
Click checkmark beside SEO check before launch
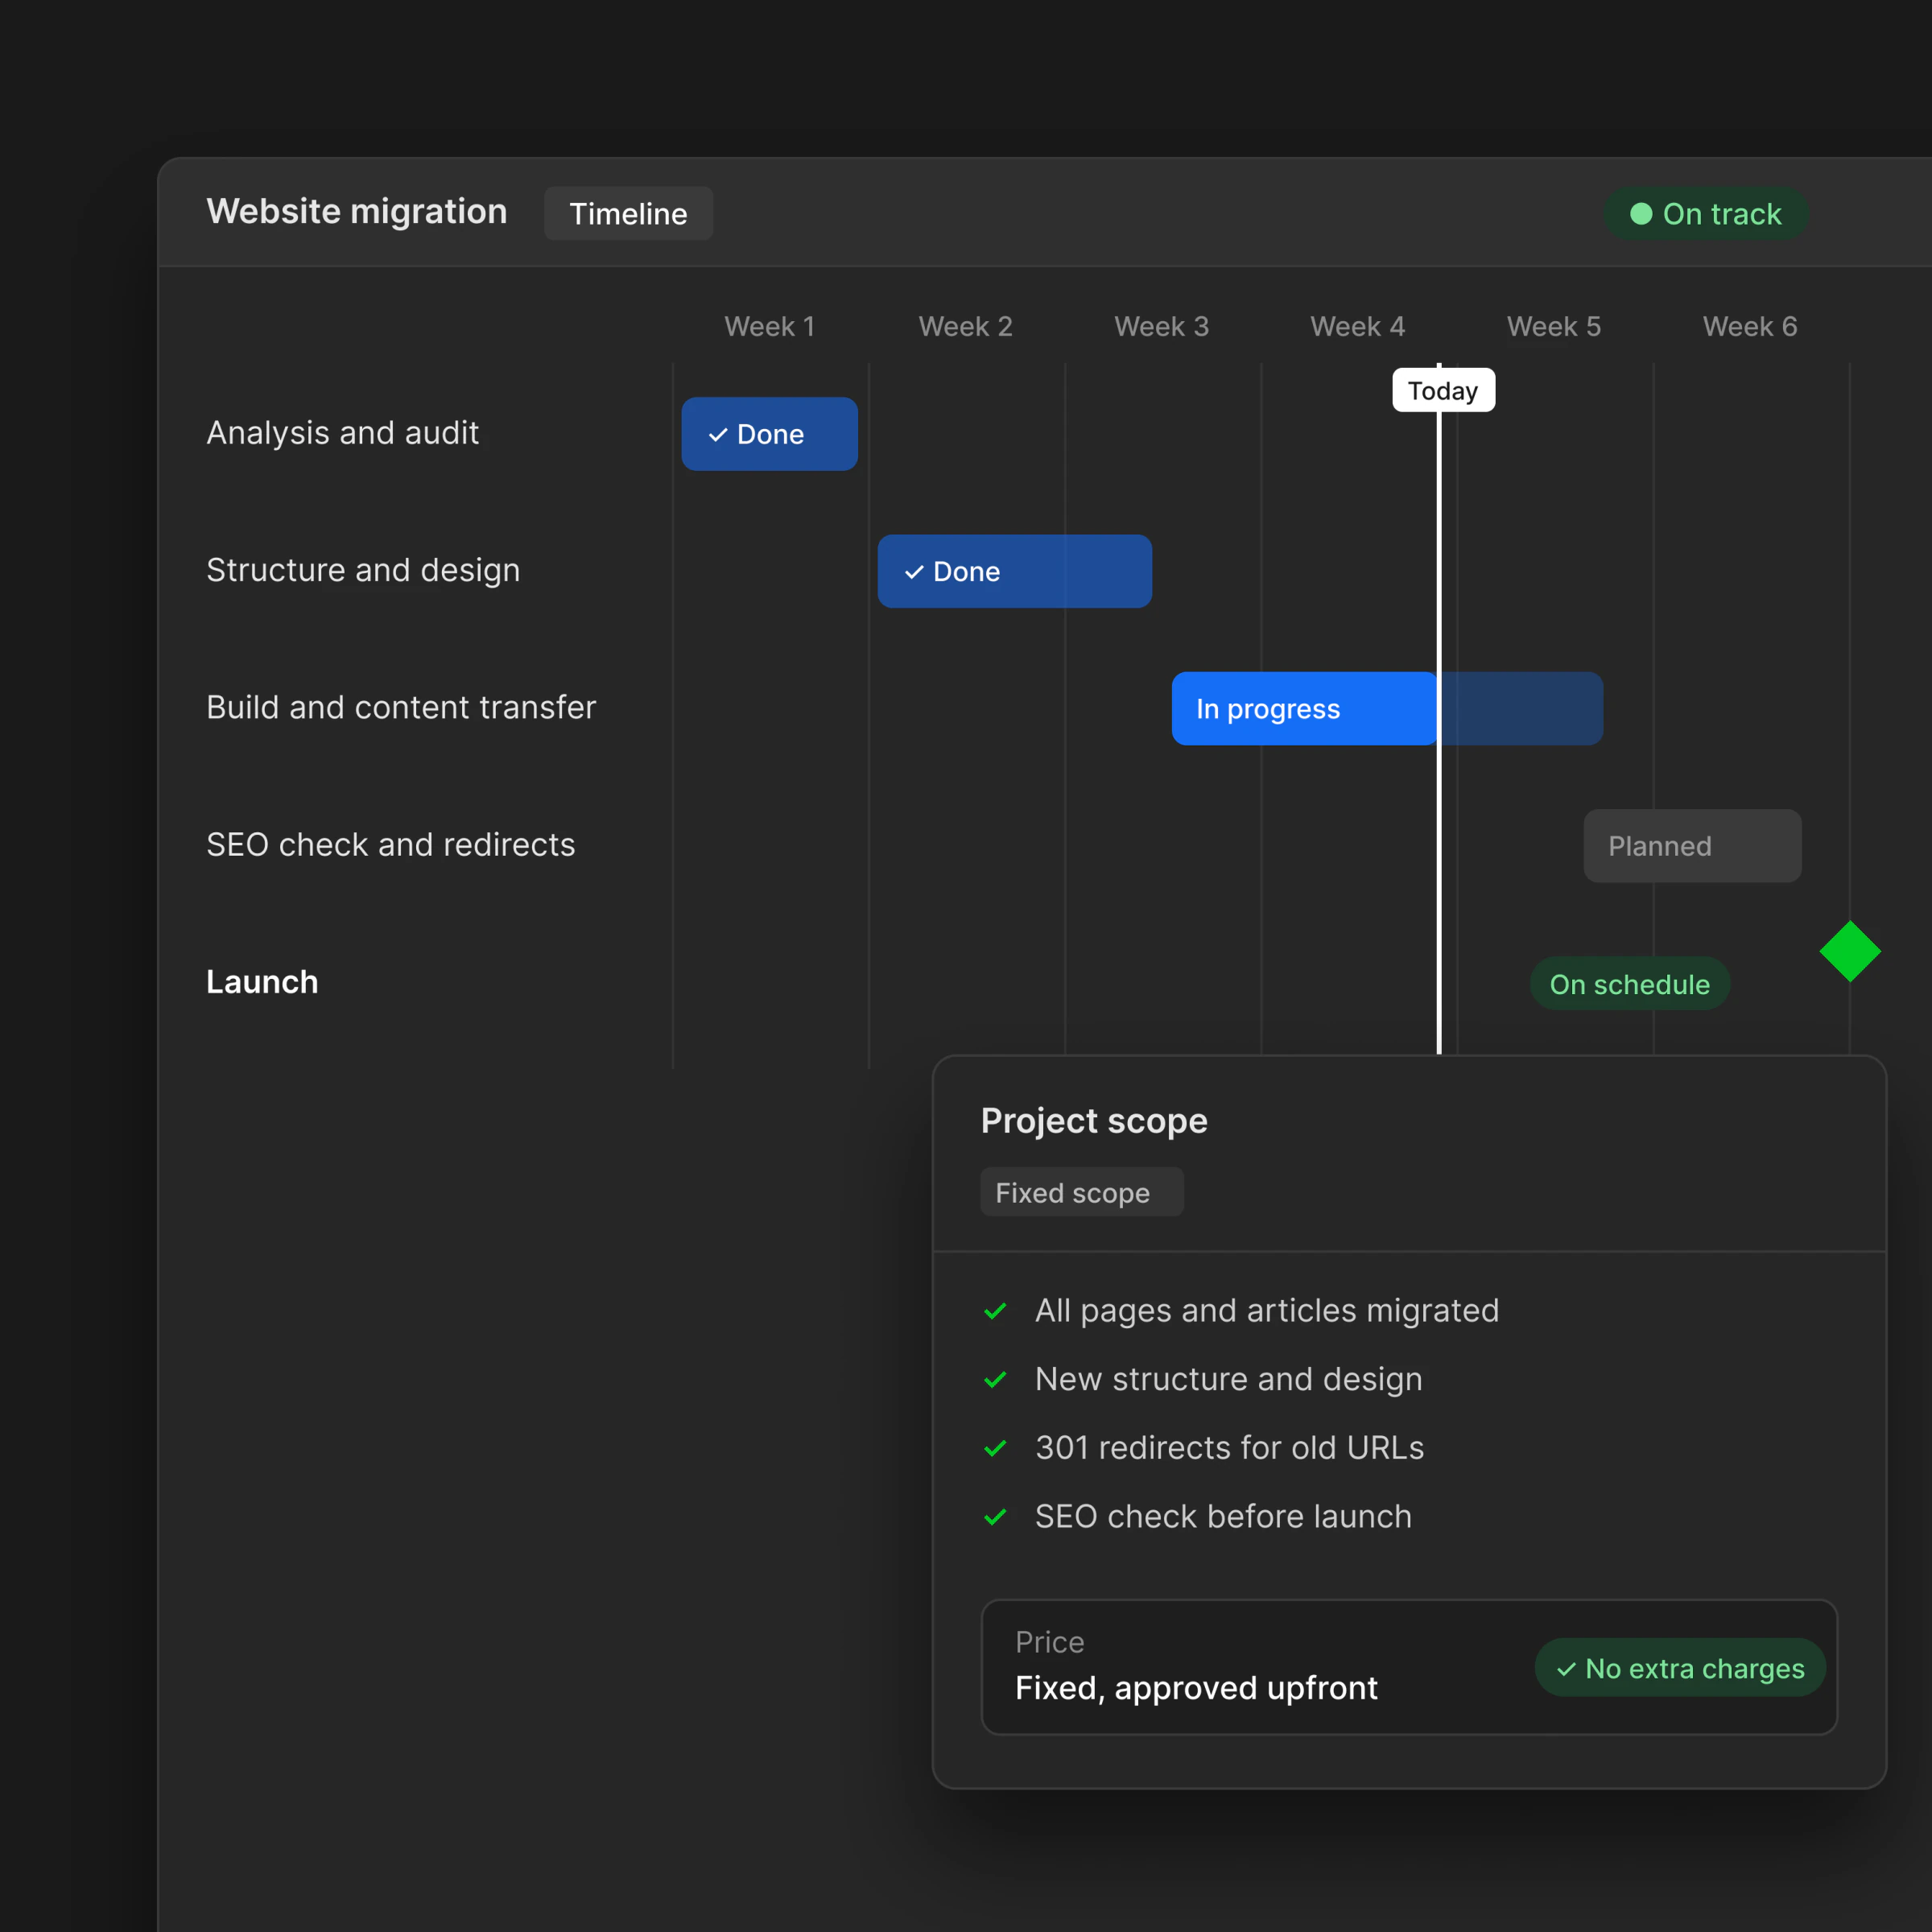(995, 1517)
